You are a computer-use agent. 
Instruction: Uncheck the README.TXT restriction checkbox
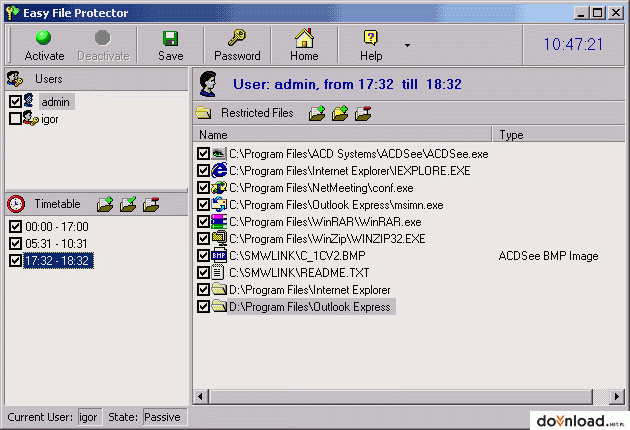click(203, 272)
